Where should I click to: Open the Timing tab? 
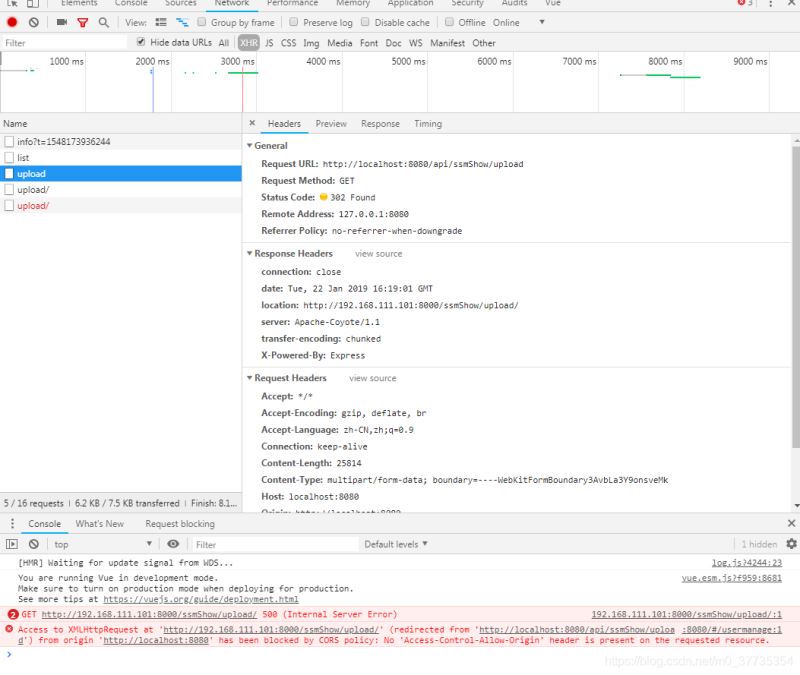428,124
